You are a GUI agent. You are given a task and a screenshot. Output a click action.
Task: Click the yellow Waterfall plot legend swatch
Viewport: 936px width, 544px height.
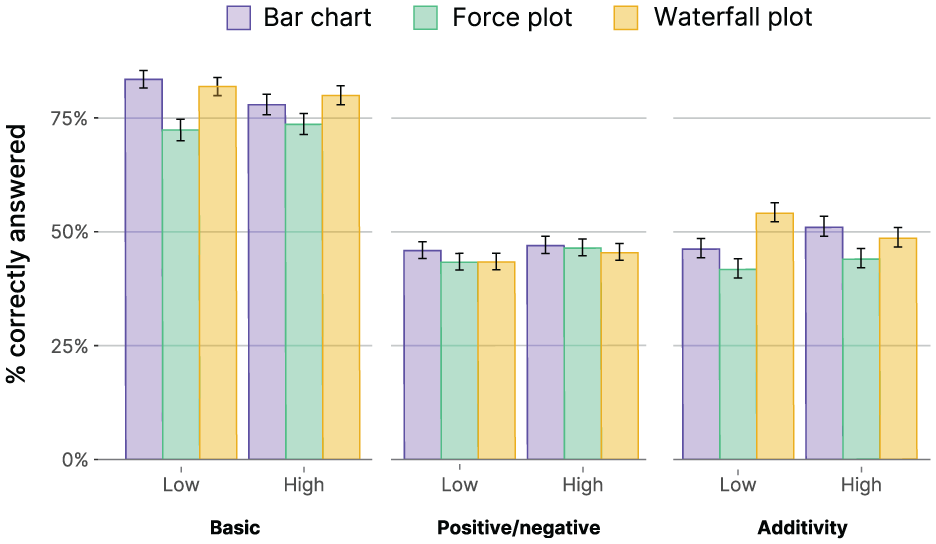point(626,17)
